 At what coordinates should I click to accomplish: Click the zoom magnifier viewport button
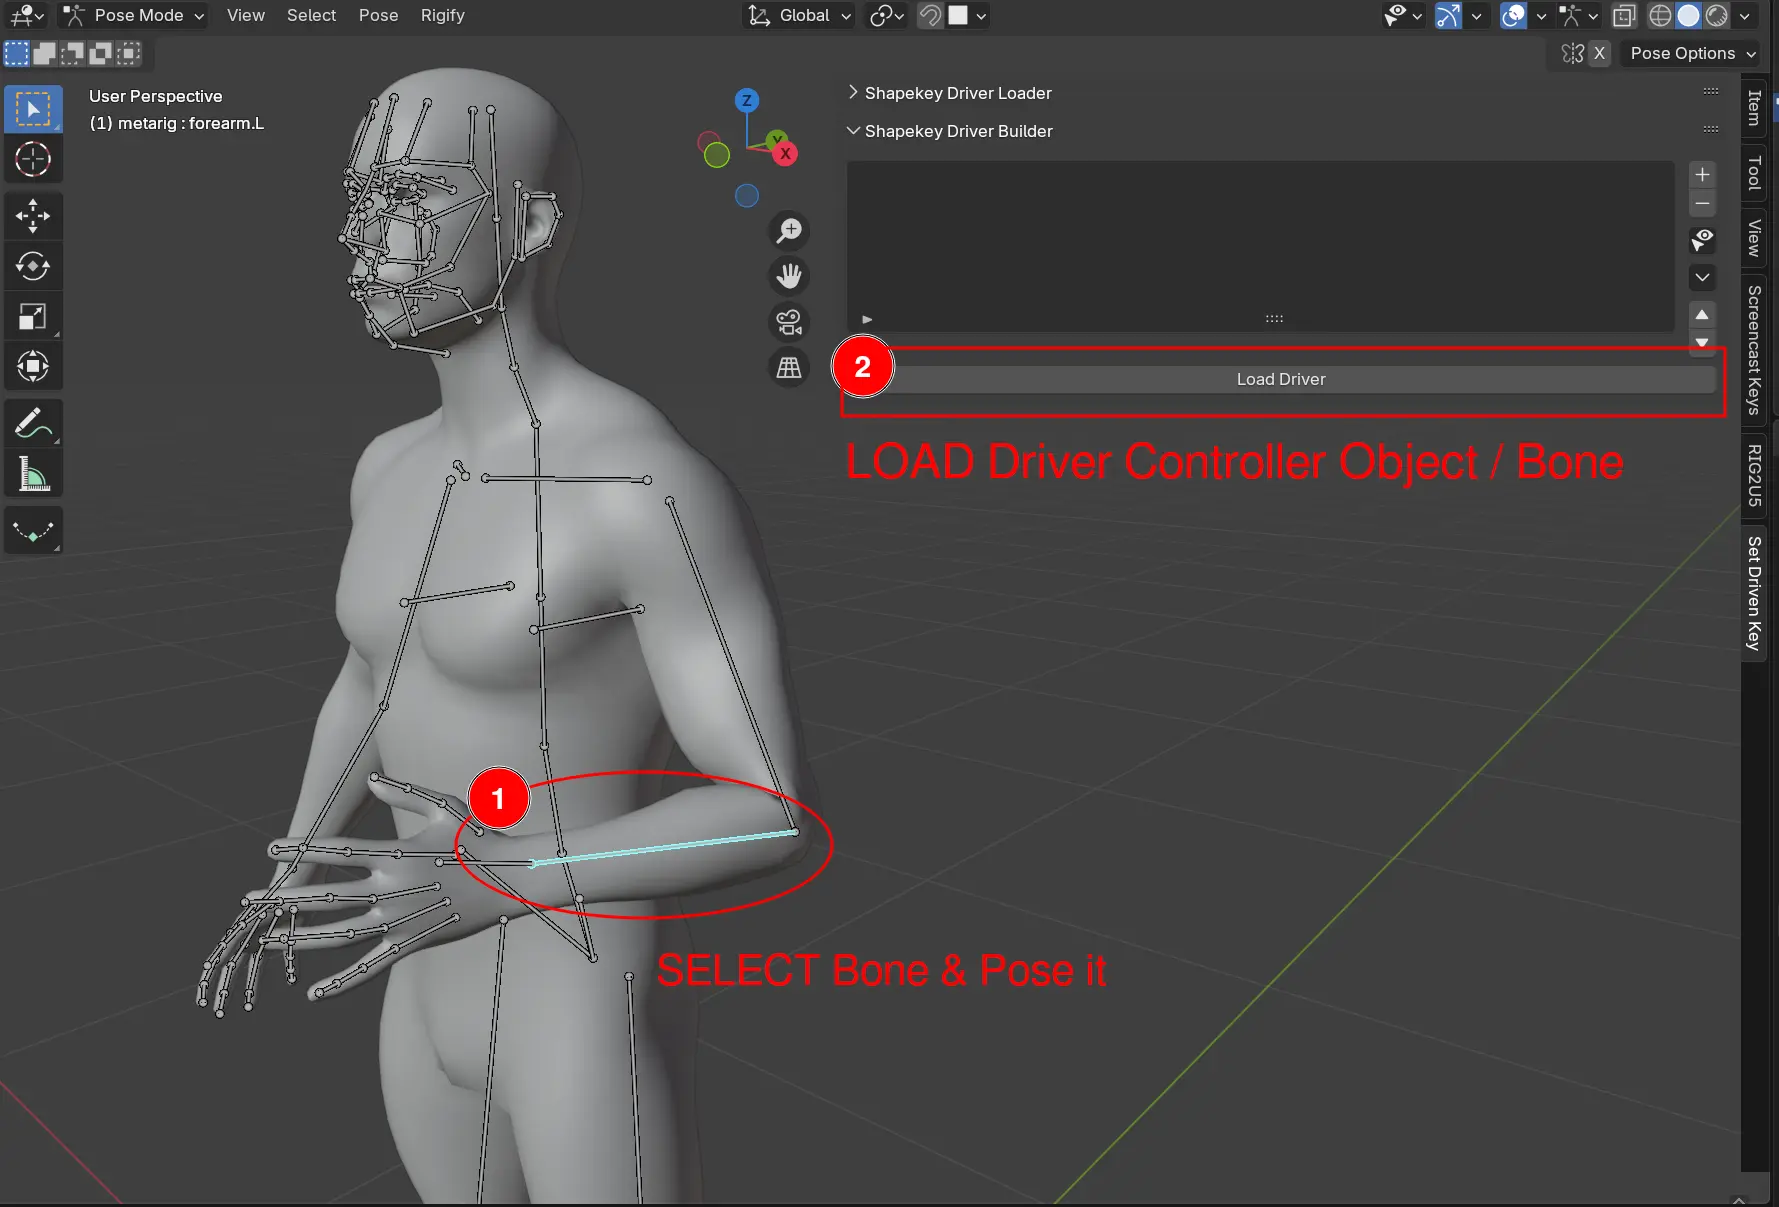[x=789, y=230]
